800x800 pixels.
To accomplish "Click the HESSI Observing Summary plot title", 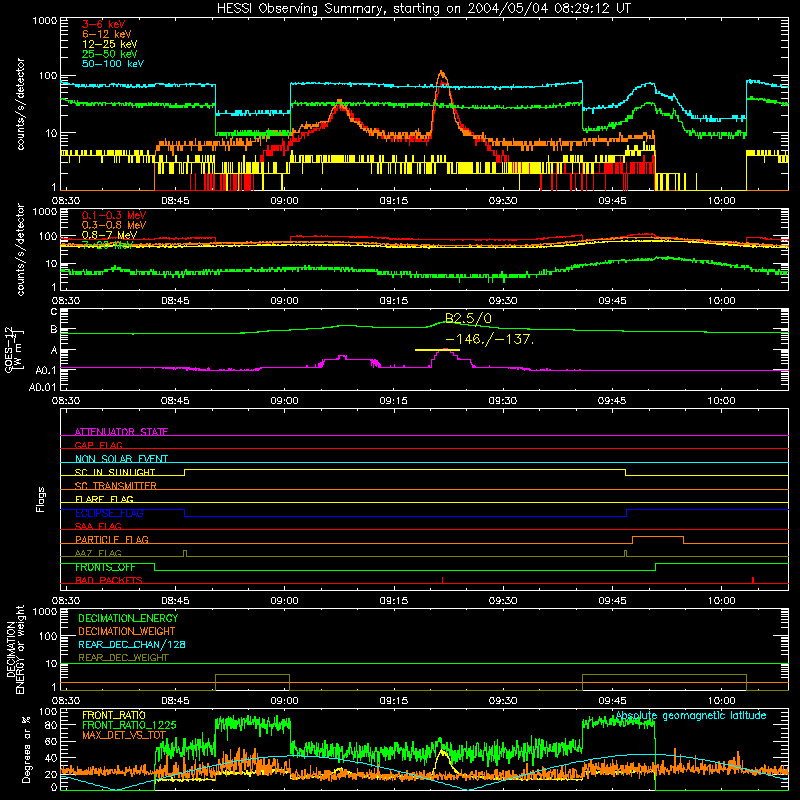I will pyautogui.click(x=423, y=9).
